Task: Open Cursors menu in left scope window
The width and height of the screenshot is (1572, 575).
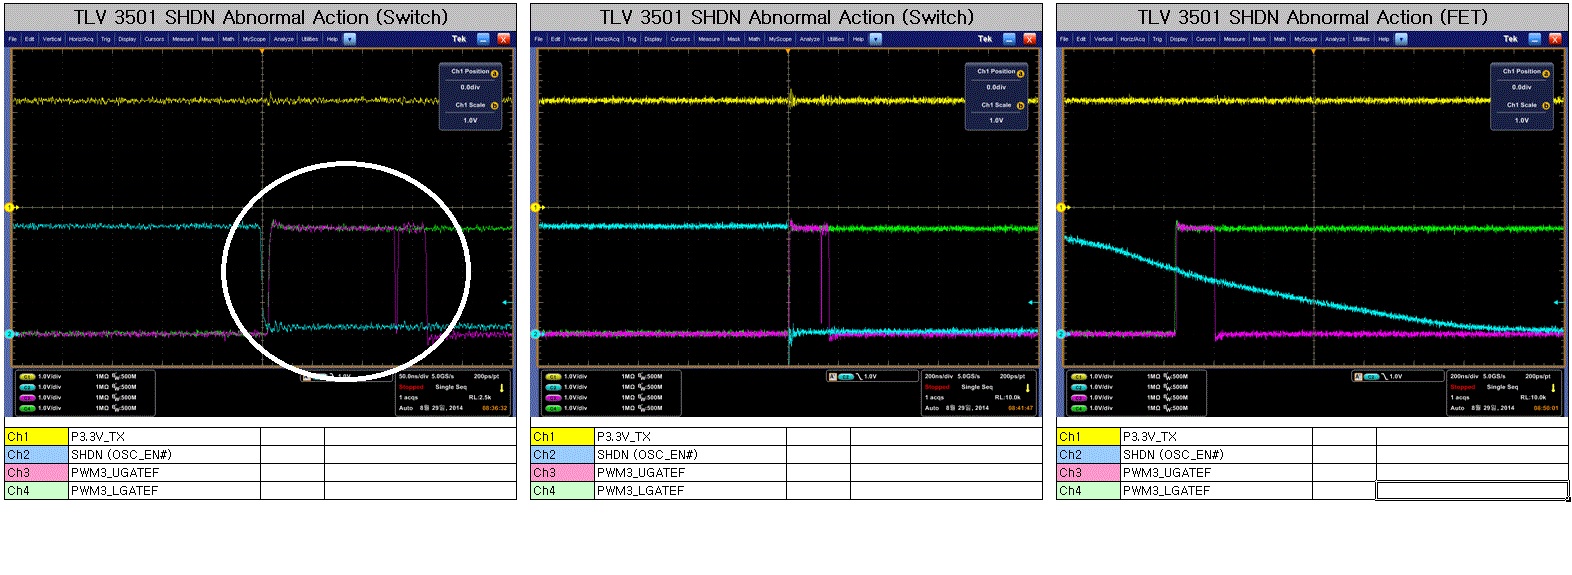Action: 154,39
